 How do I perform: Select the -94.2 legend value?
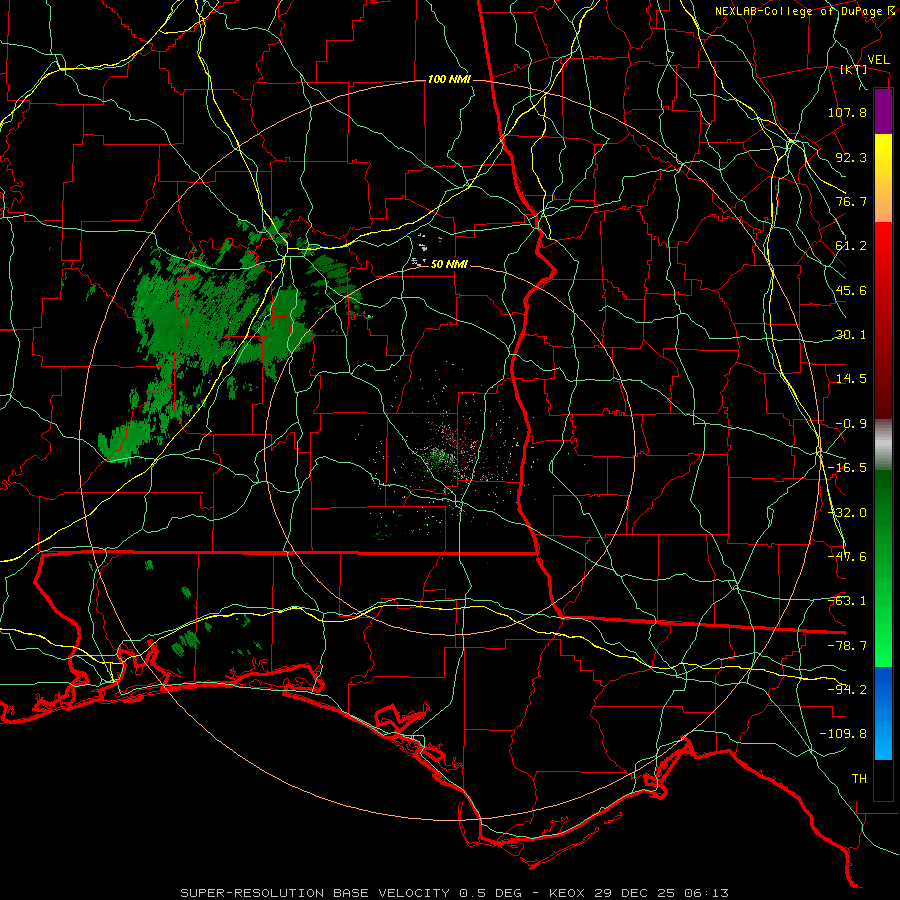click(x=847, y=690)
